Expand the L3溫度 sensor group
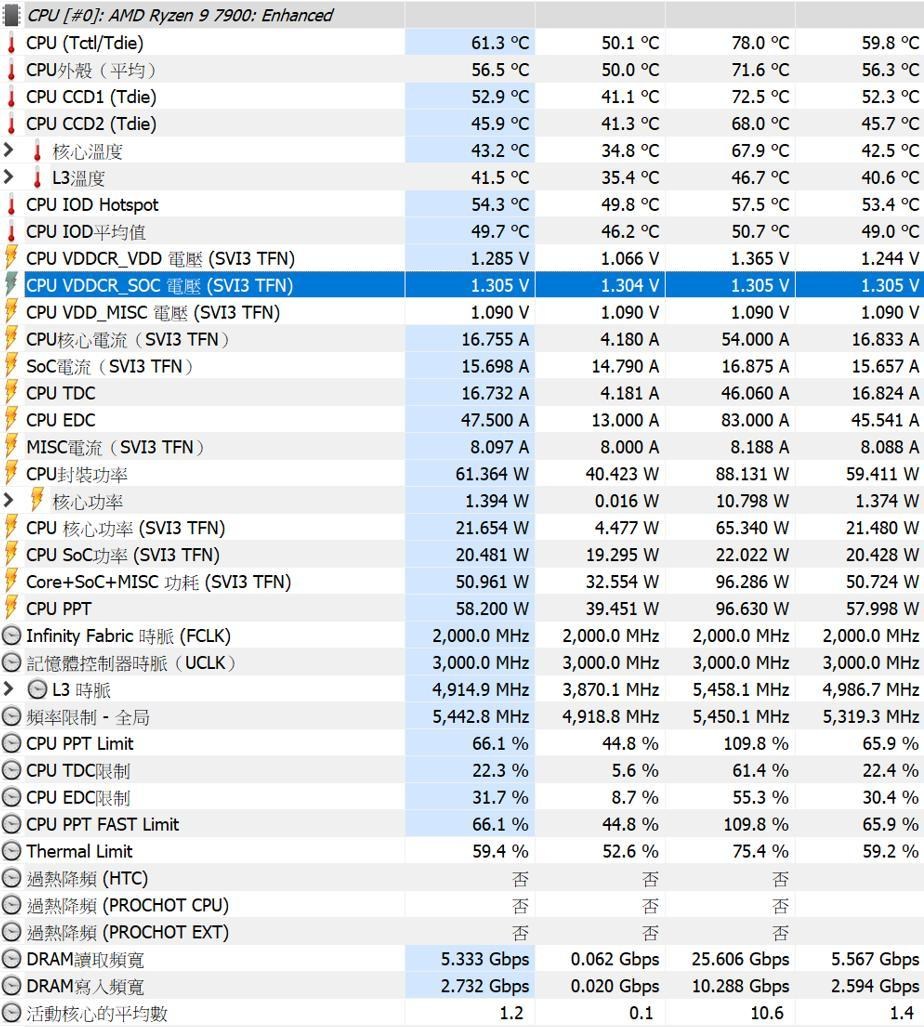The height and width of the screenshot is (1027, 924). point(9,178)
